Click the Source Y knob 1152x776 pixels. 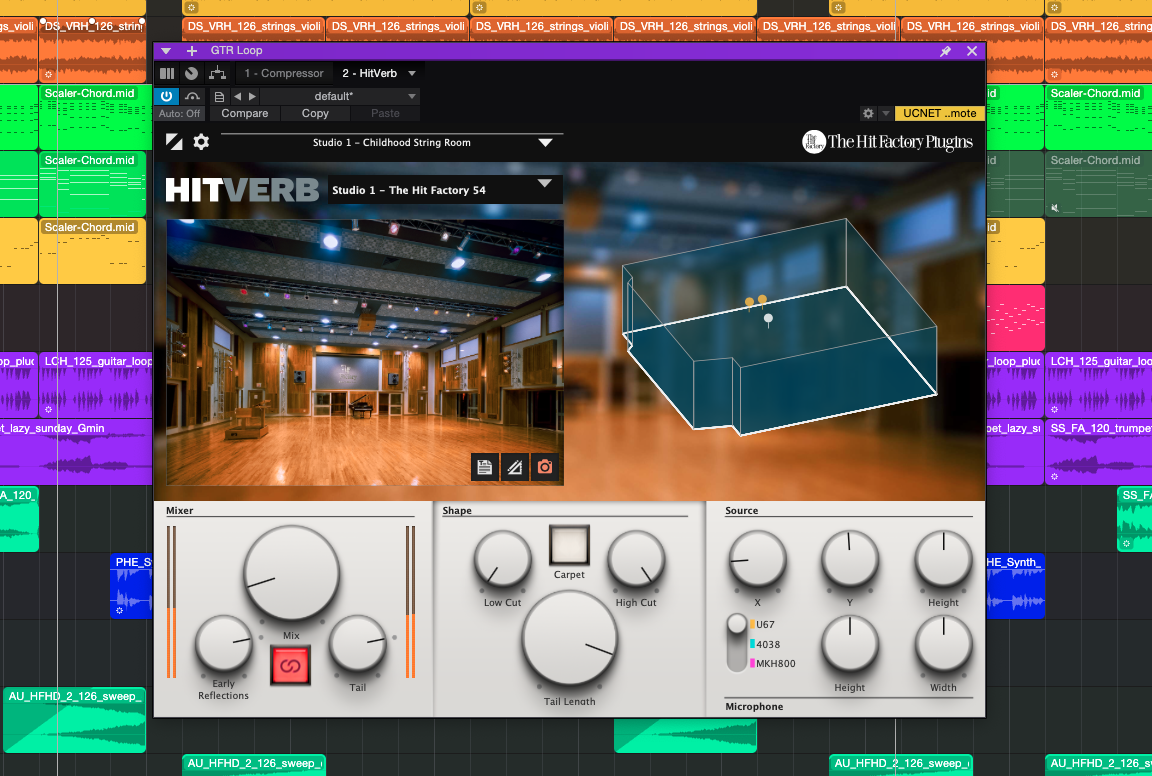pyautogui.click(x=850, y=559)
